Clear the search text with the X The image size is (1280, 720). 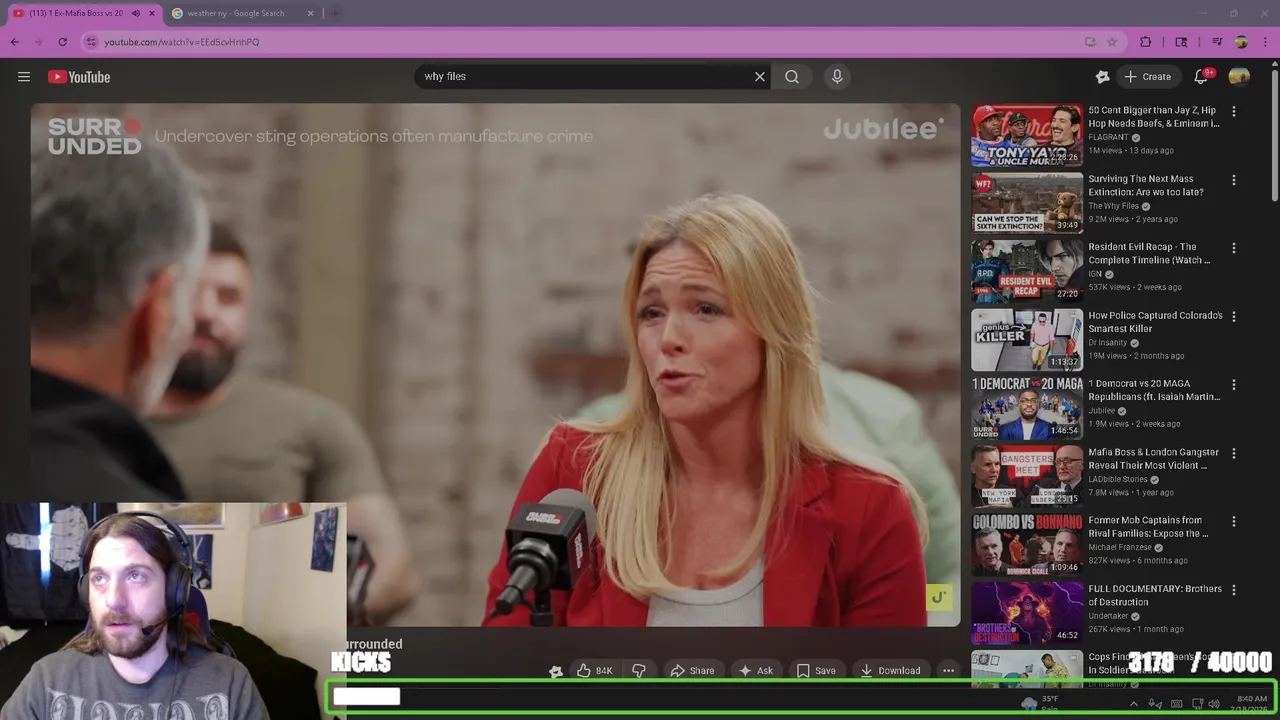760,76
